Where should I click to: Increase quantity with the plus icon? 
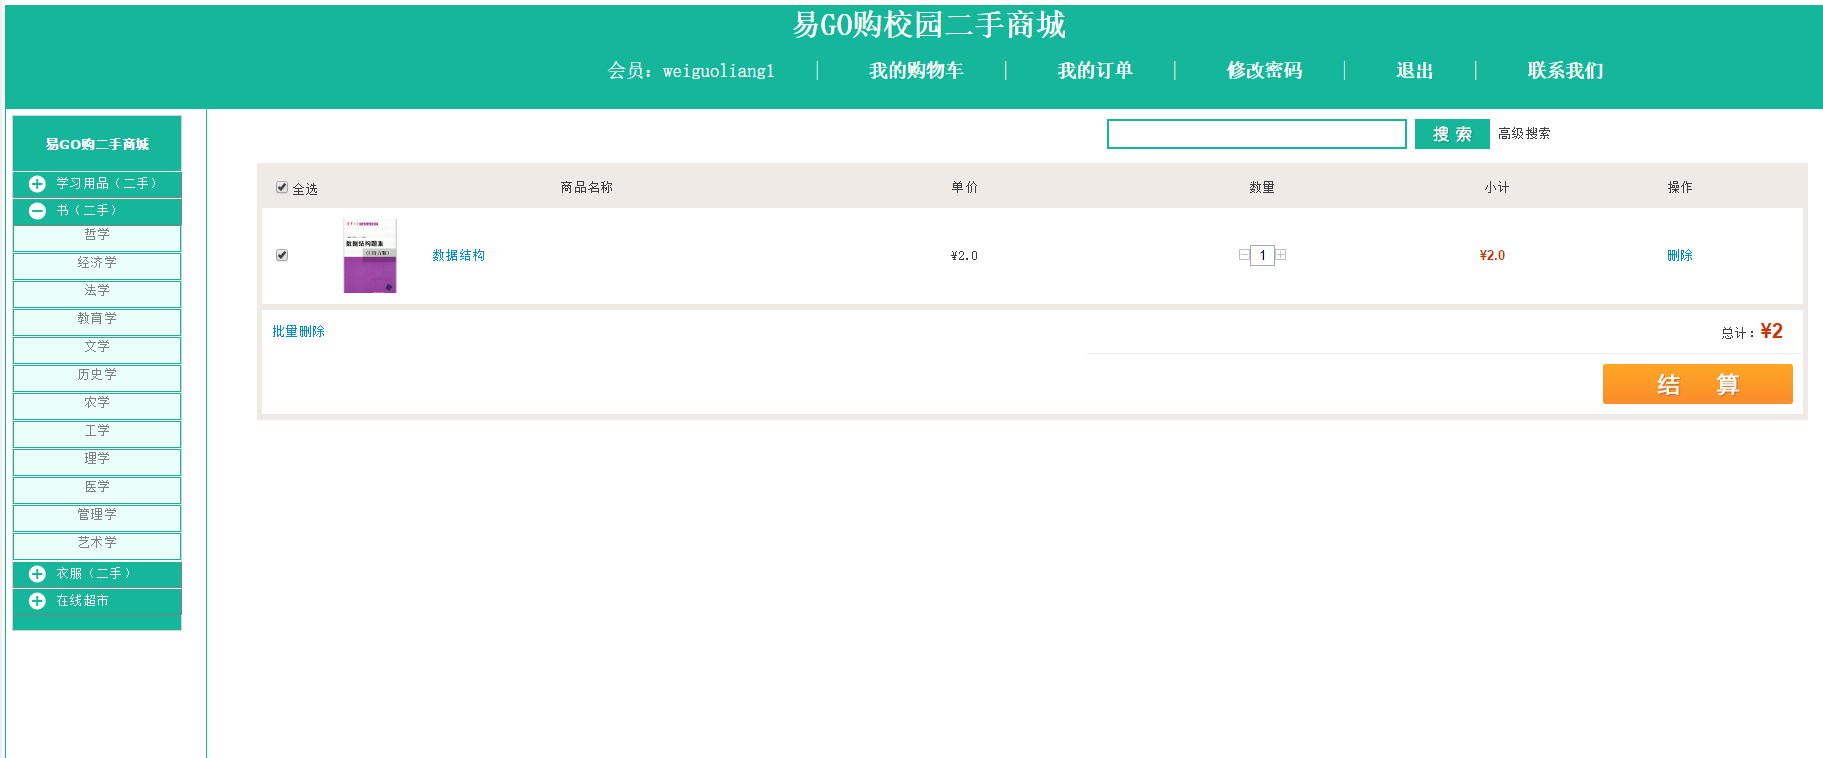(x=1281, y=255)
